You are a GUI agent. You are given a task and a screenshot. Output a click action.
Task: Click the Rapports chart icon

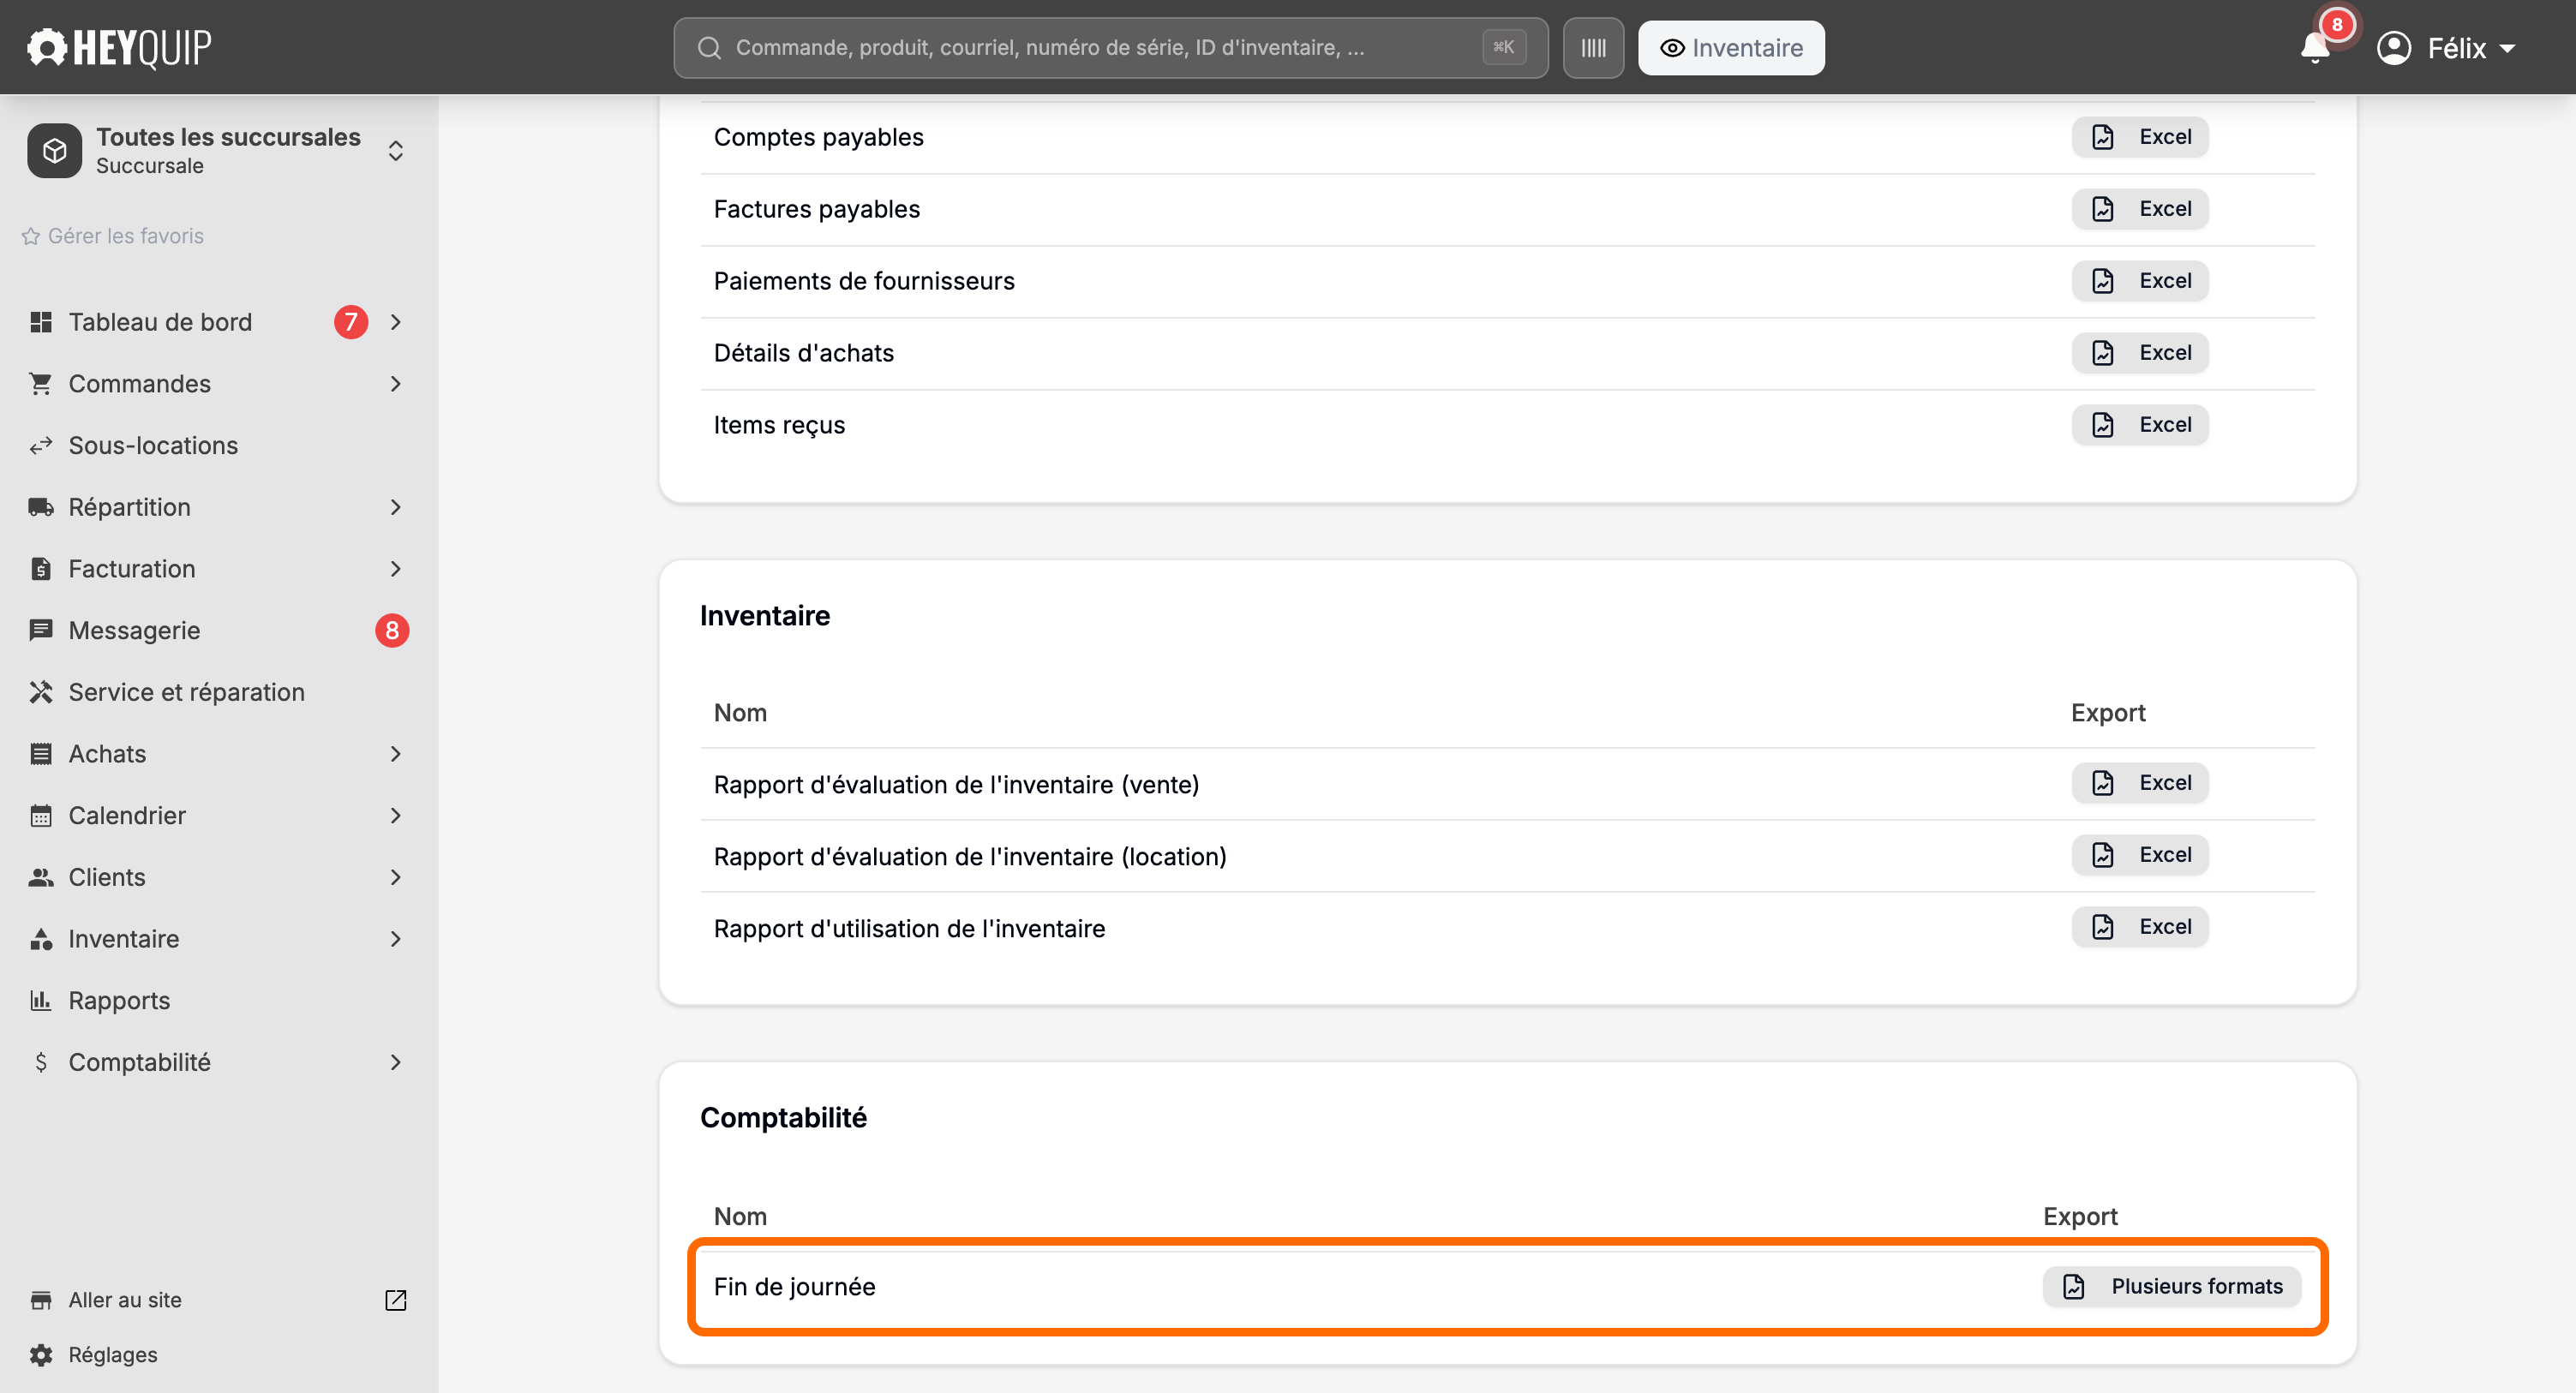[x=41, y=1000]
